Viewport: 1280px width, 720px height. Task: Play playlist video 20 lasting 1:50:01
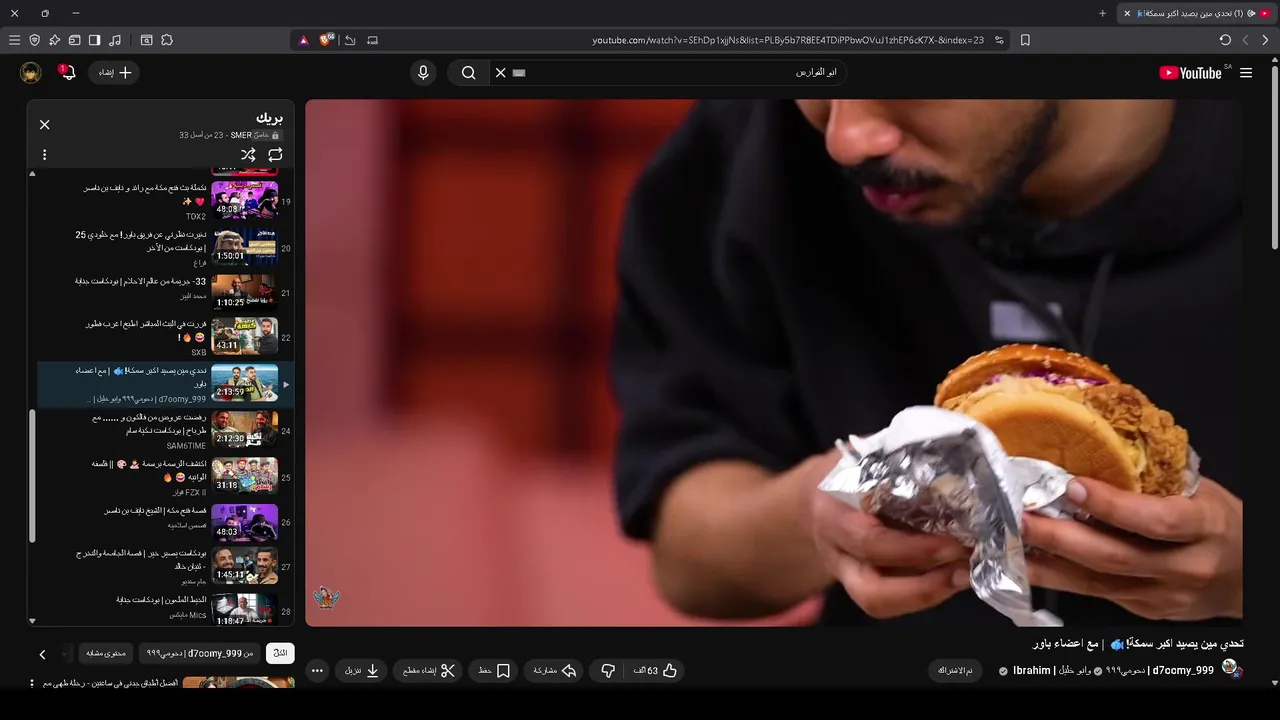click(166, 245)
